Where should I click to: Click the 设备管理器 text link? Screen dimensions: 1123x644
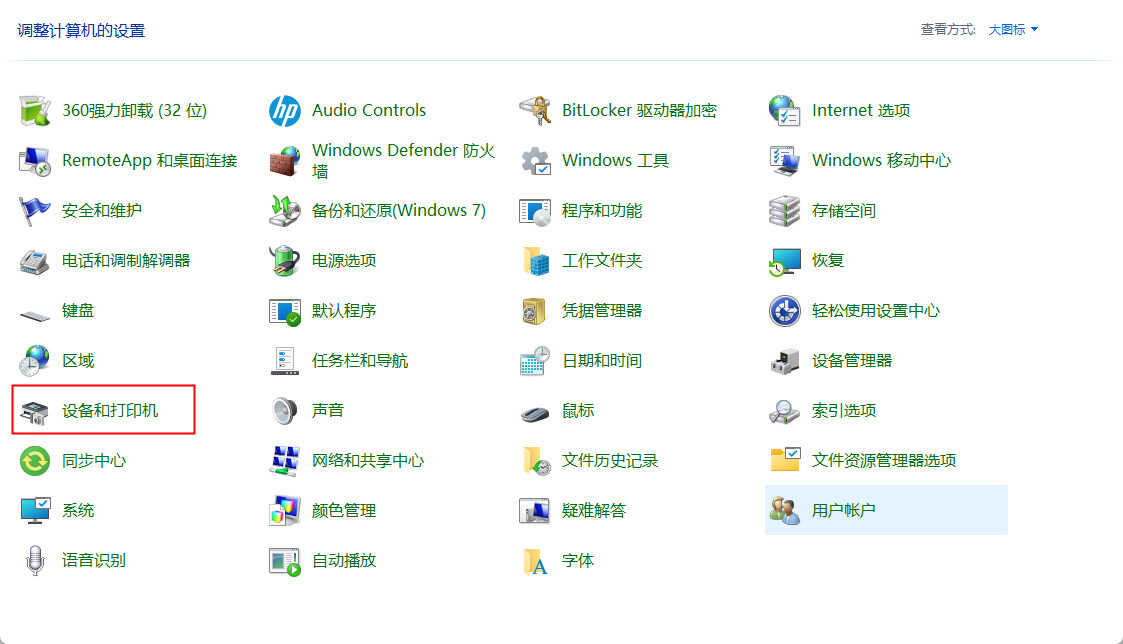click(x=852, y=361)
